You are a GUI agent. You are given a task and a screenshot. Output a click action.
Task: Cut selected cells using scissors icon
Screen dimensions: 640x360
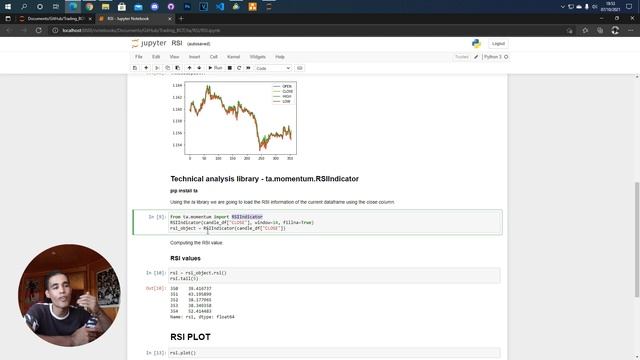pyautogui.click(x=157, y=68)
